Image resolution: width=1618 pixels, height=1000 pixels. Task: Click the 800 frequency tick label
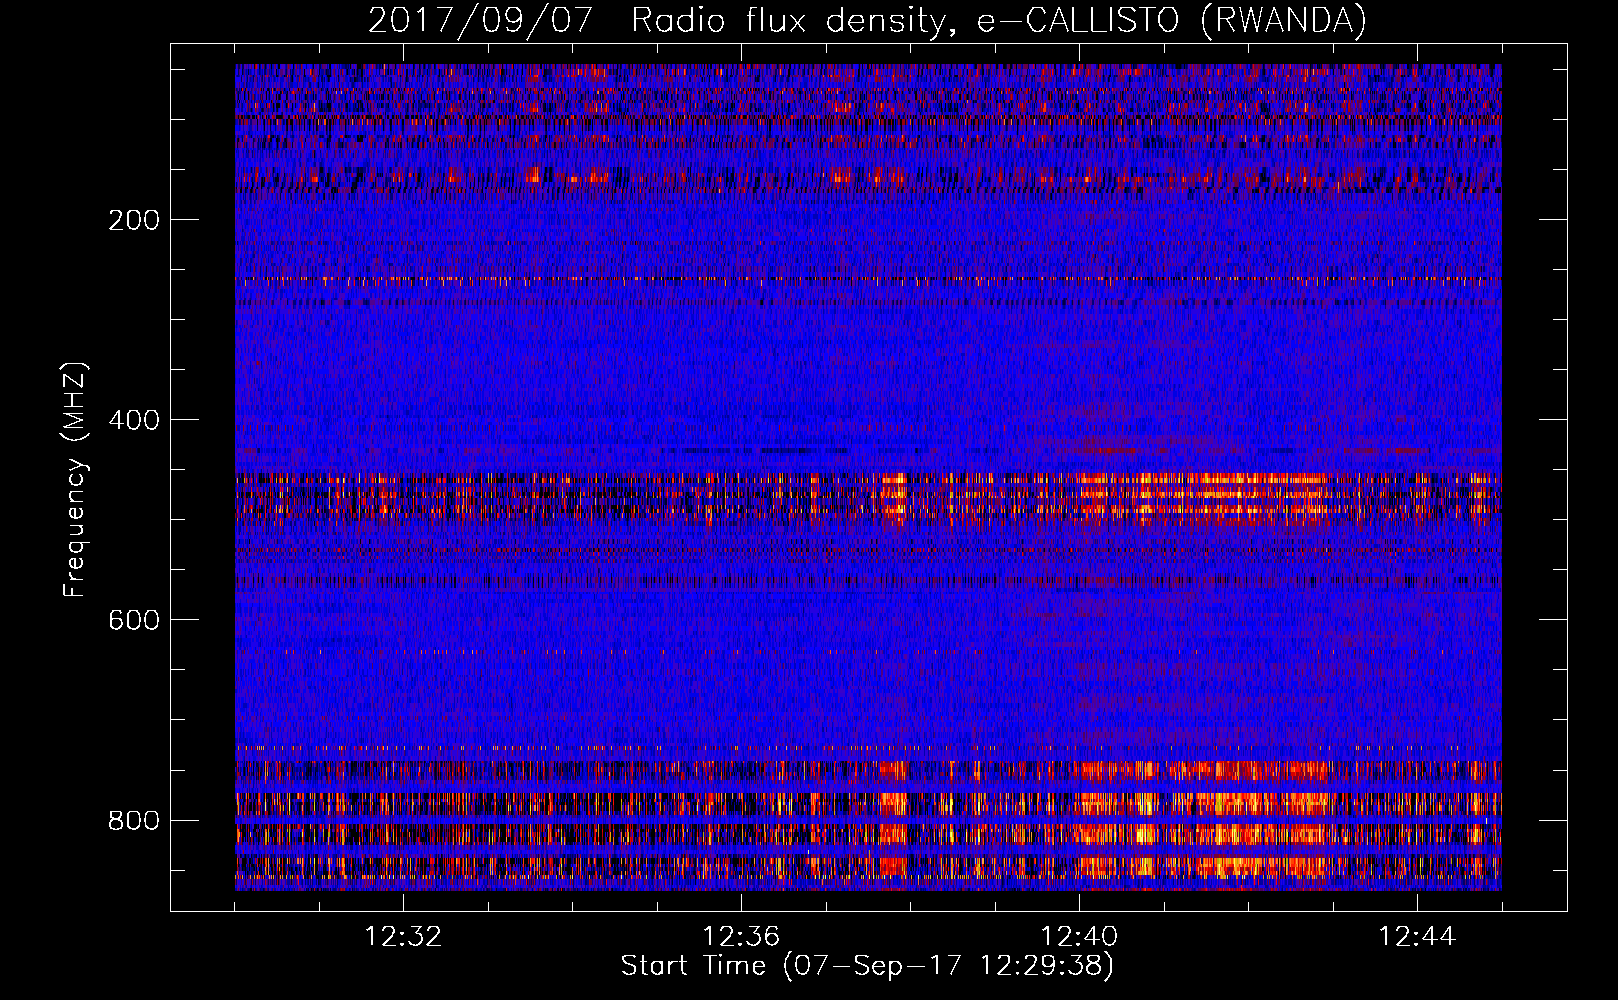tap(134, 820)
